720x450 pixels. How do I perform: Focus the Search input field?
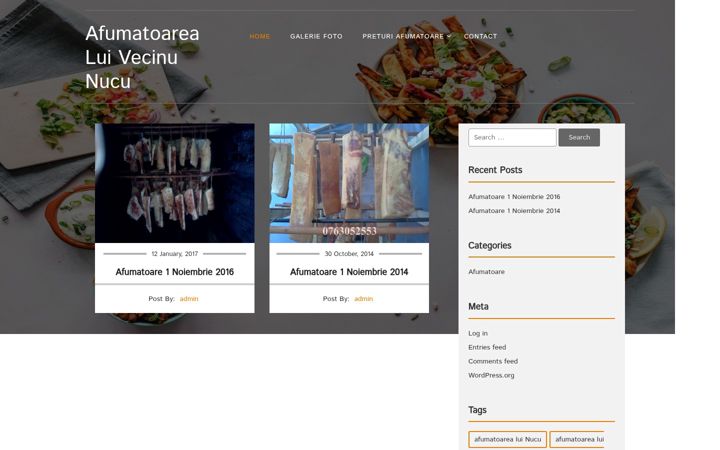click(x=512, y=137)
